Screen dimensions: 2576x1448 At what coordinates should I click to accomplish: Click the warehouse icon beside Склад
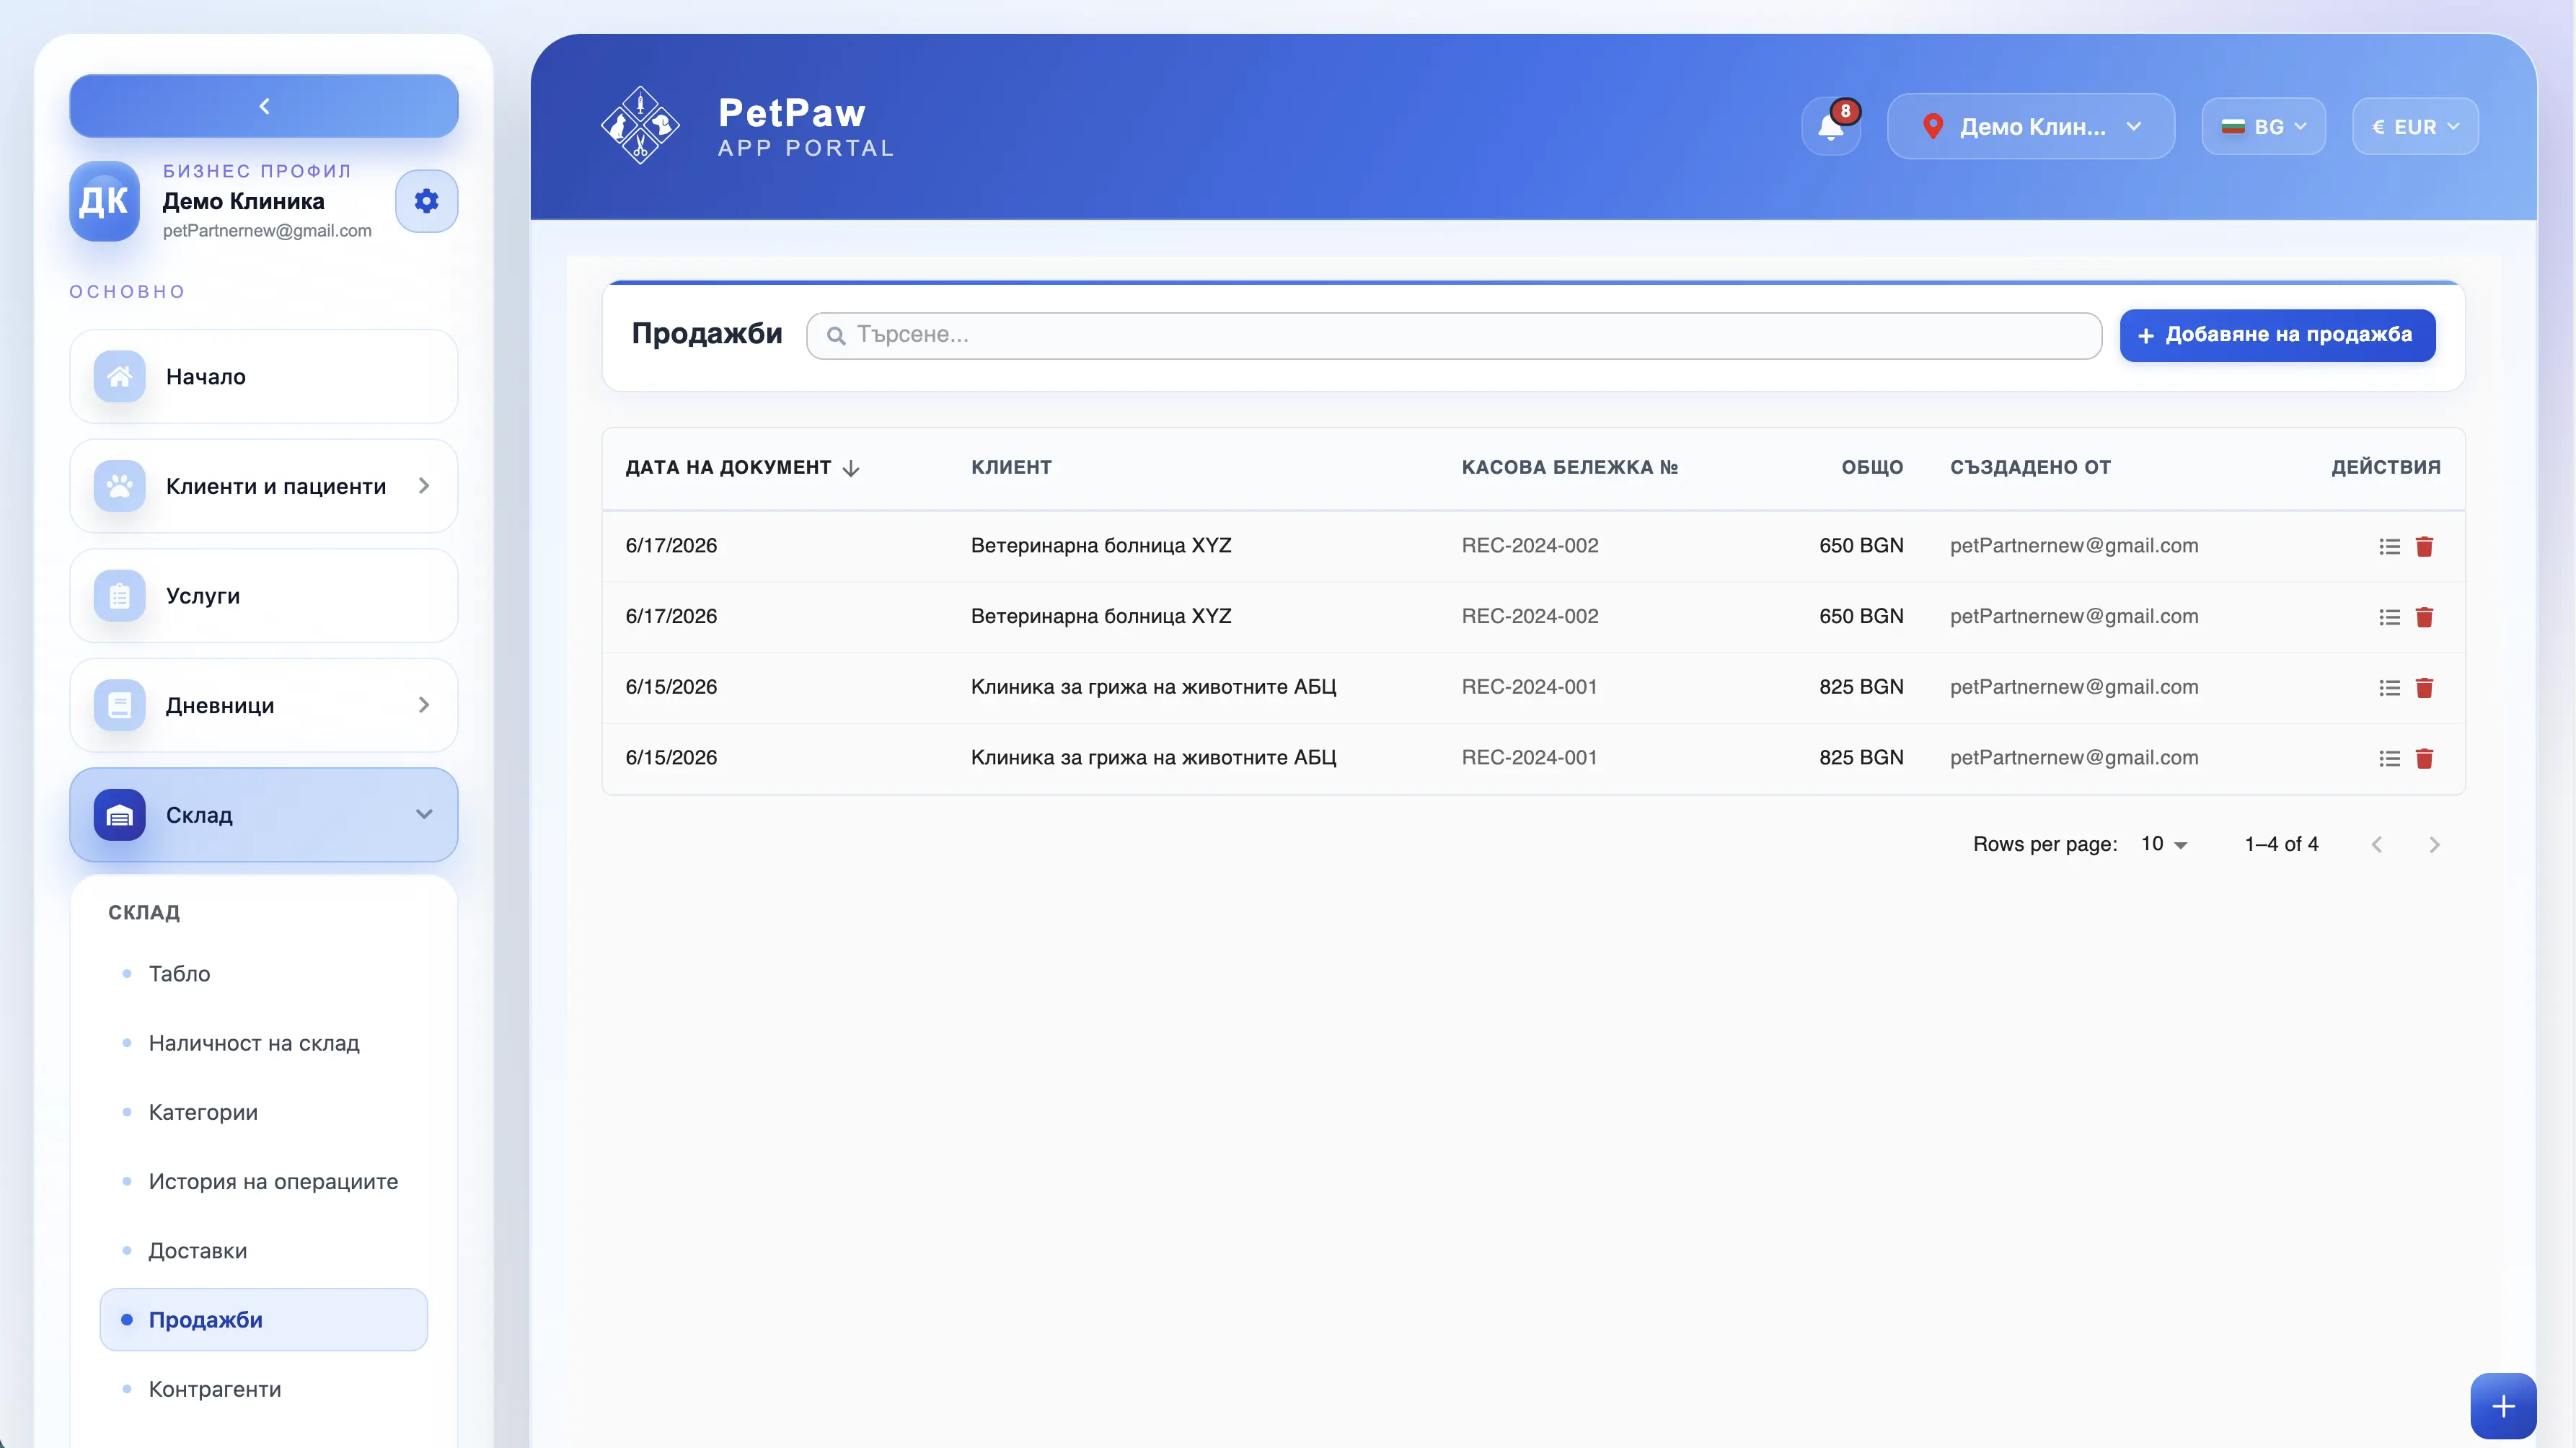(x=120, y=815)
